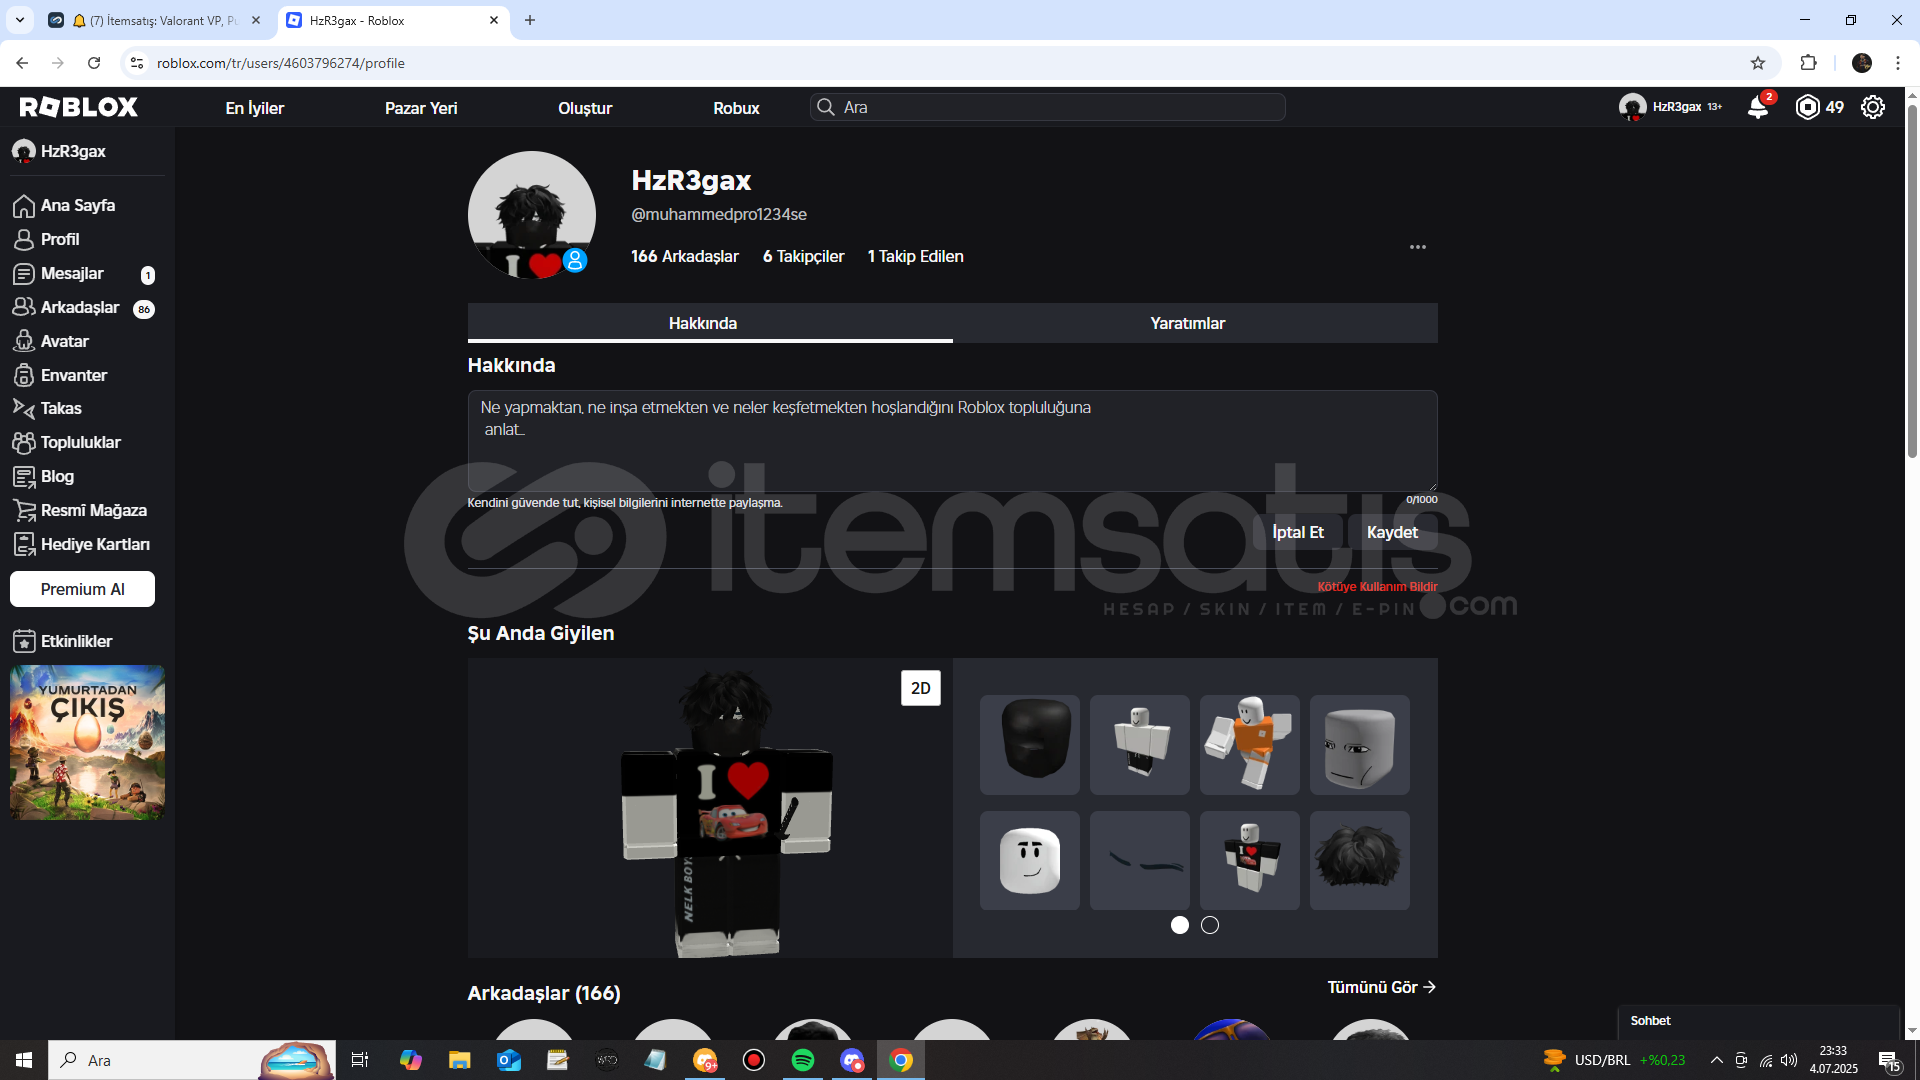Click Kötüye Kullanım Bildir link
The image size is (1920, 1080).
[1377, 587]
